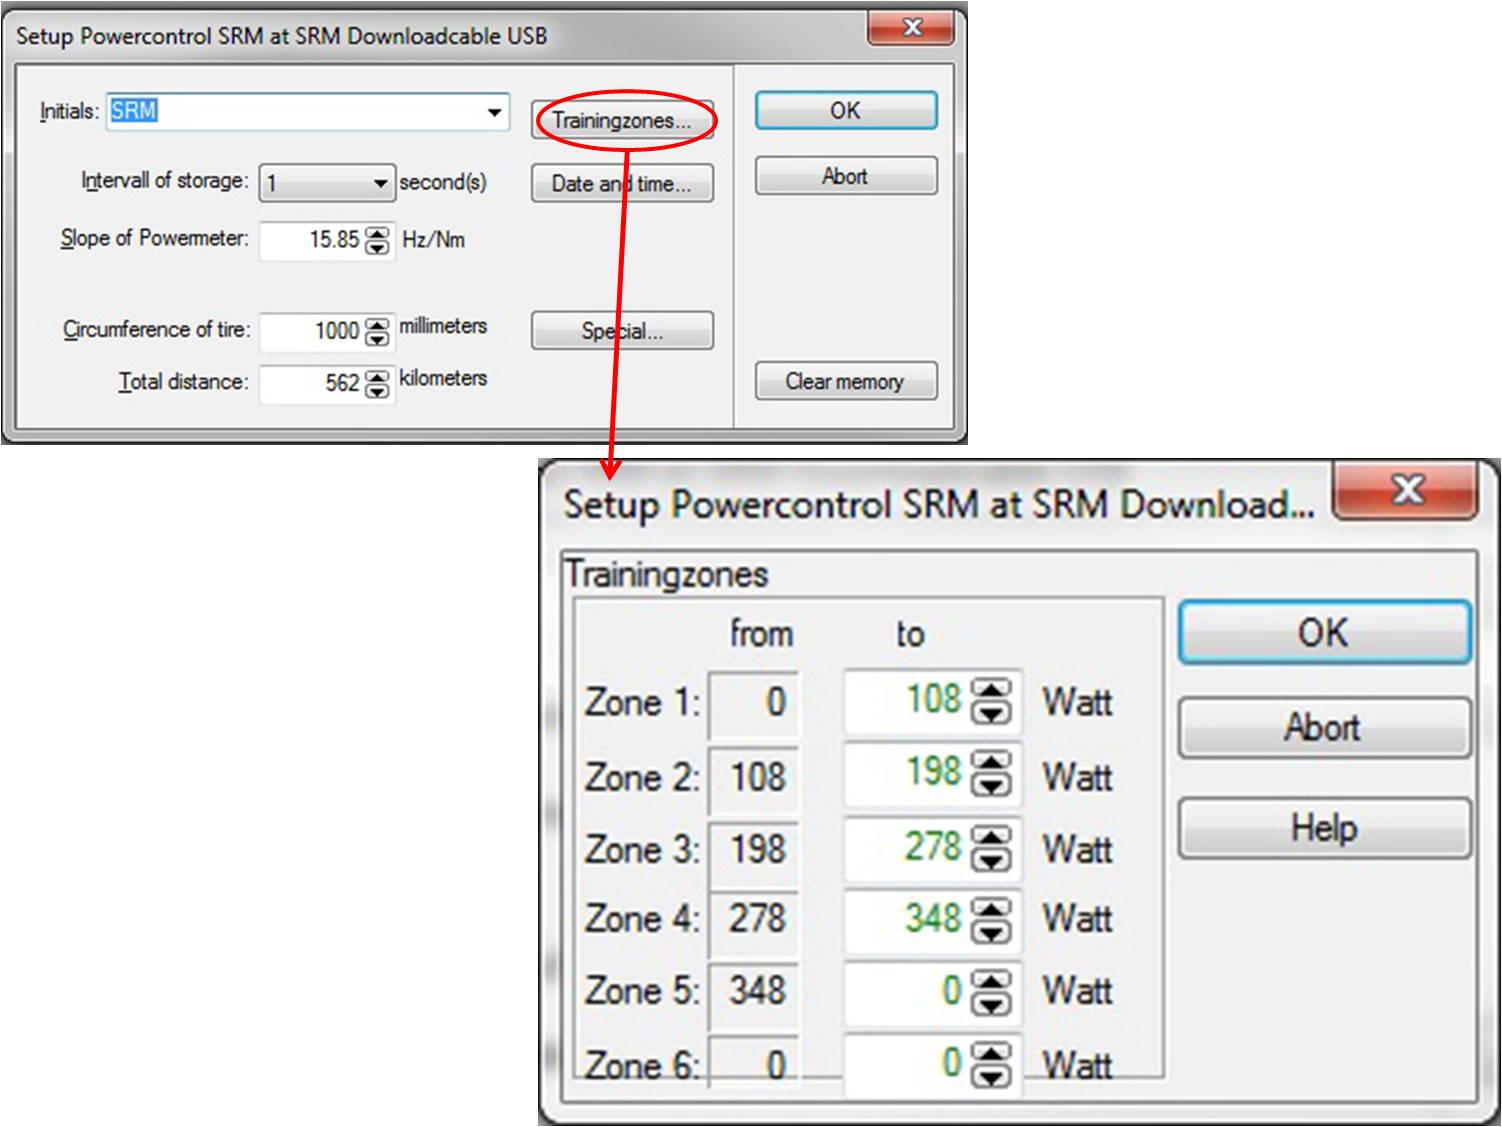Click the Initials text field
1502x1127 pixels.
coord(295,111)
